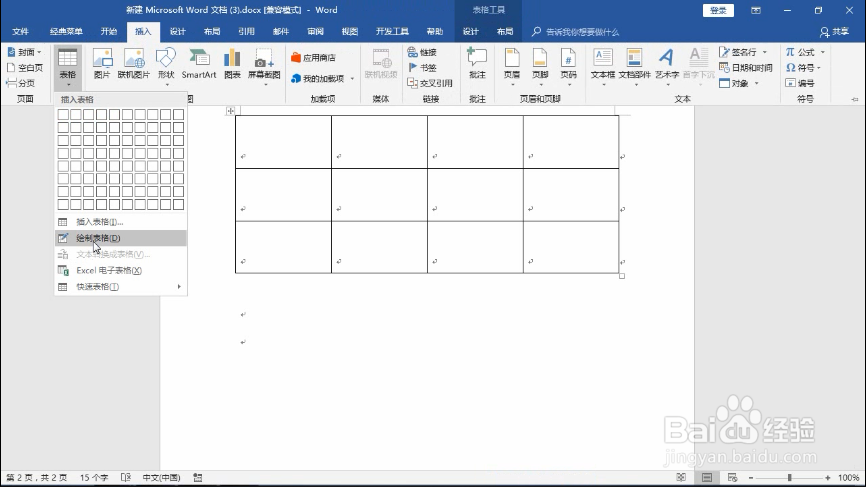Adjust the zoom slider handle

tap(789, 478)
